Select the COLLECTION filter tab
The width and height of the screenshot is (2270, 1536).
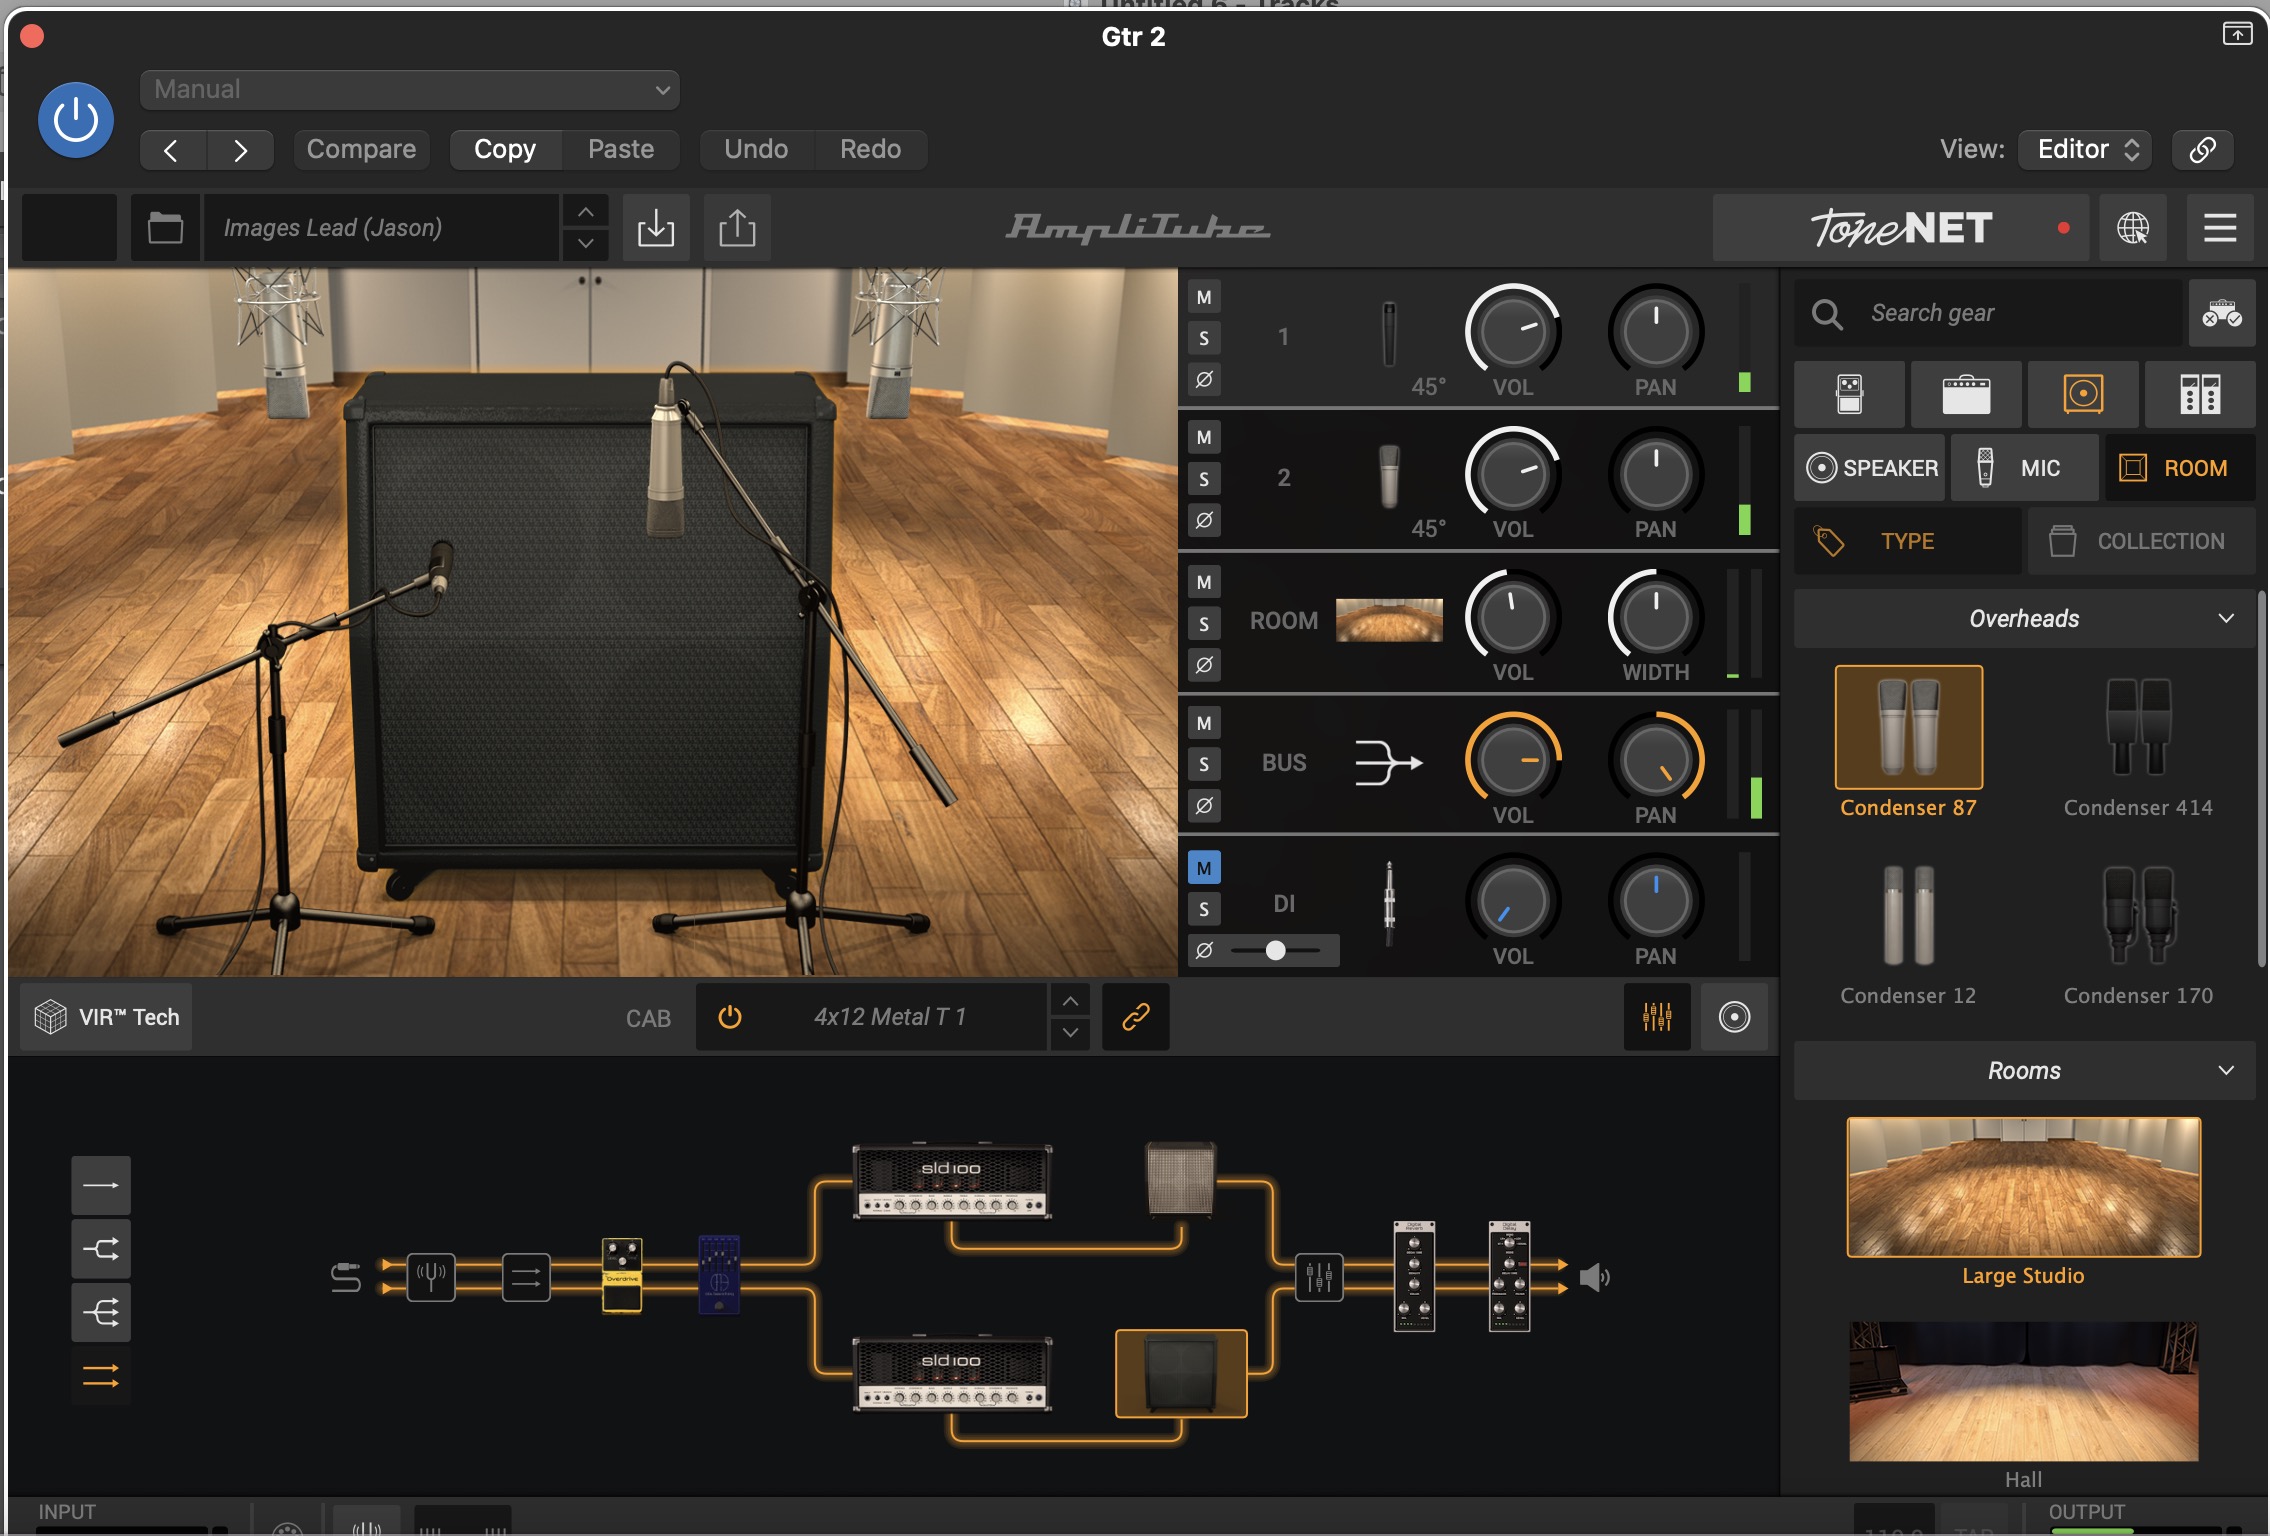(x=2141, y=541)
